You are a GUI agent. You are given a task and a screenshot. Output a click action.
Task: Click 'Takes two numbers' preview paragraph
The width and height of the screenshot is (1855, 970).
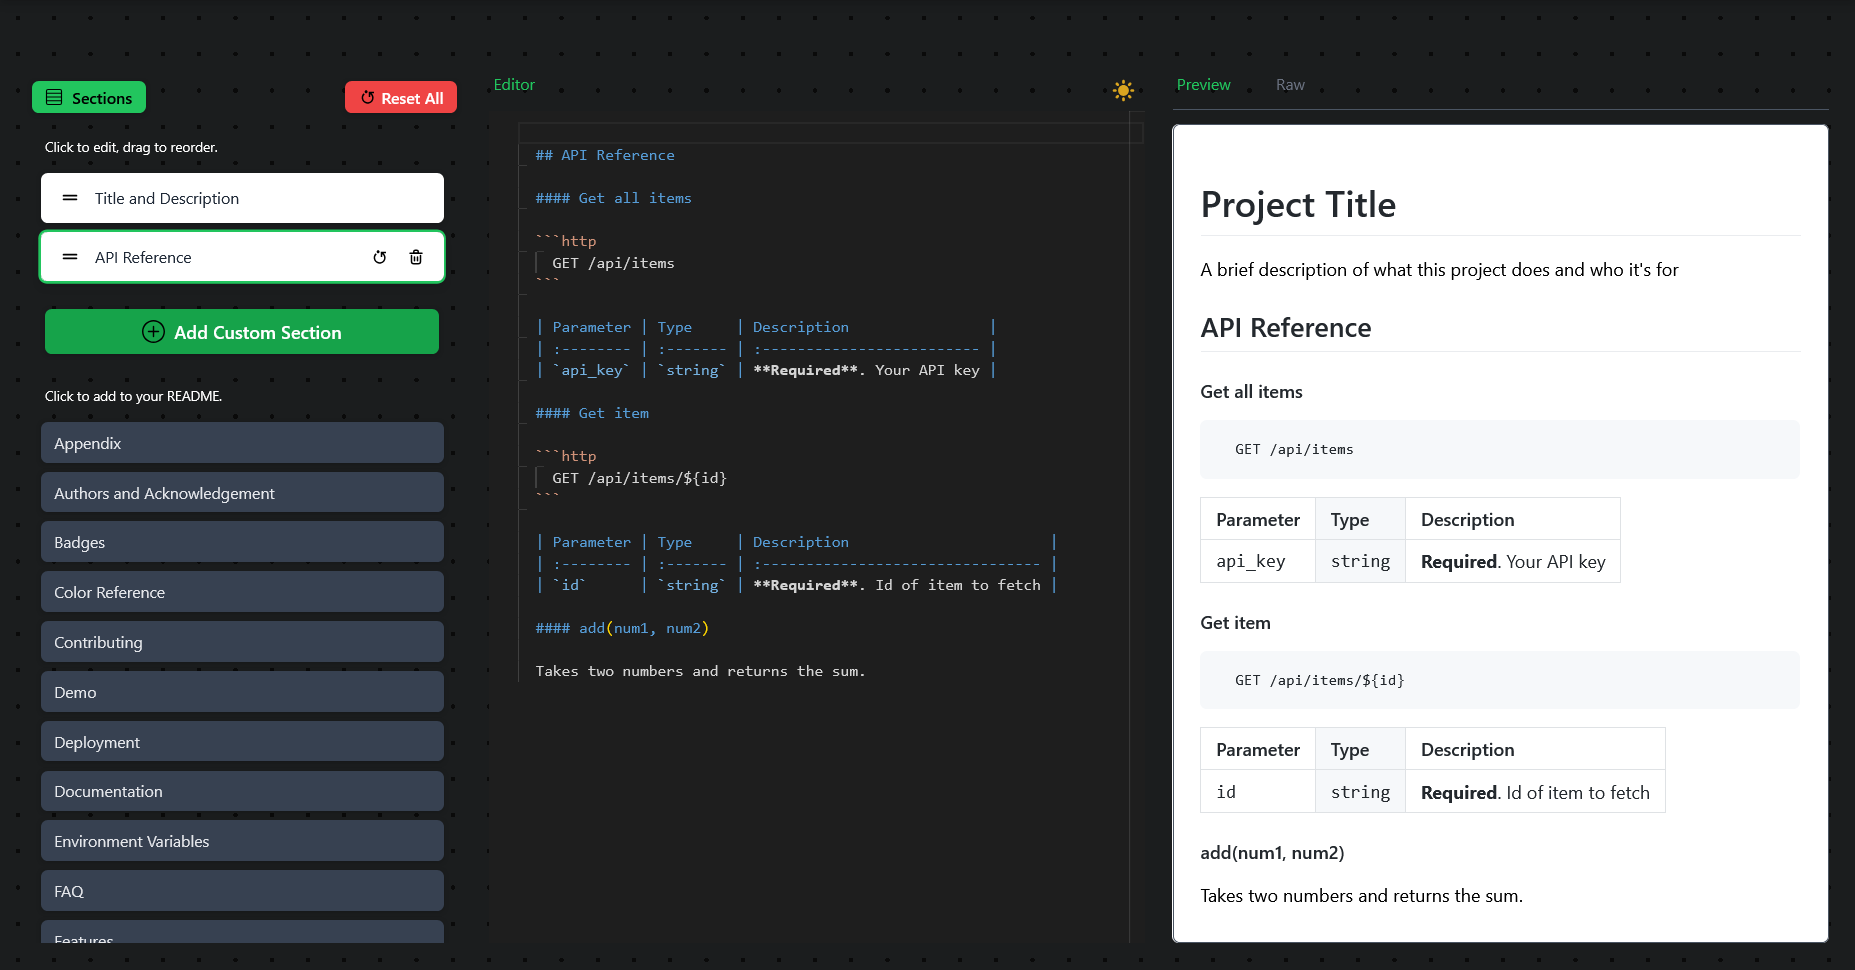[x=1361, y=896]
